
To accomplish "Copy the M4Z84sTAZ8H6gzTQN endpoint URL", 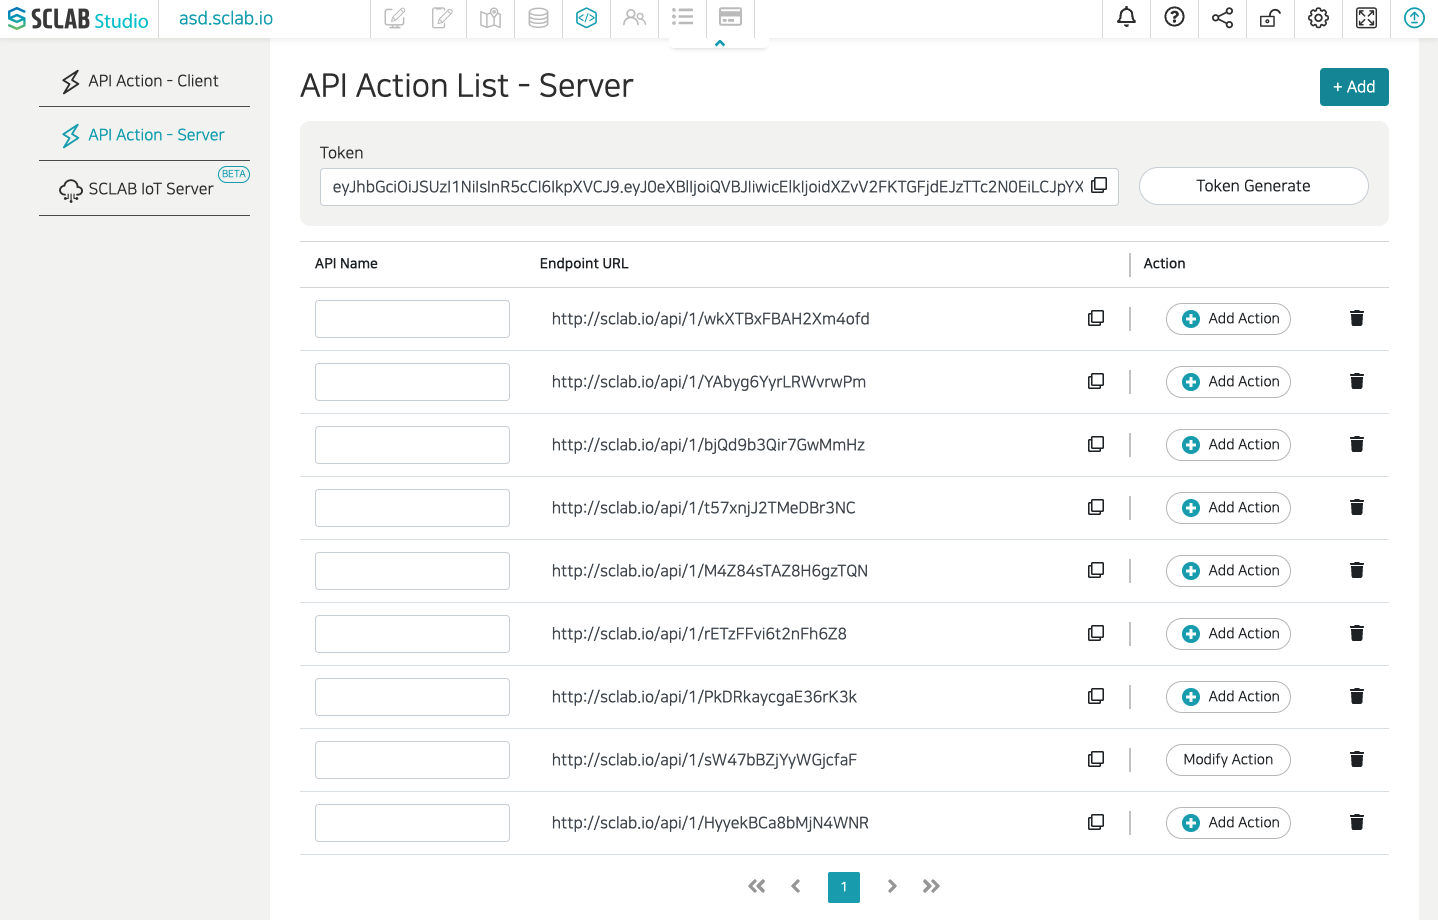I will [1096, 570].
